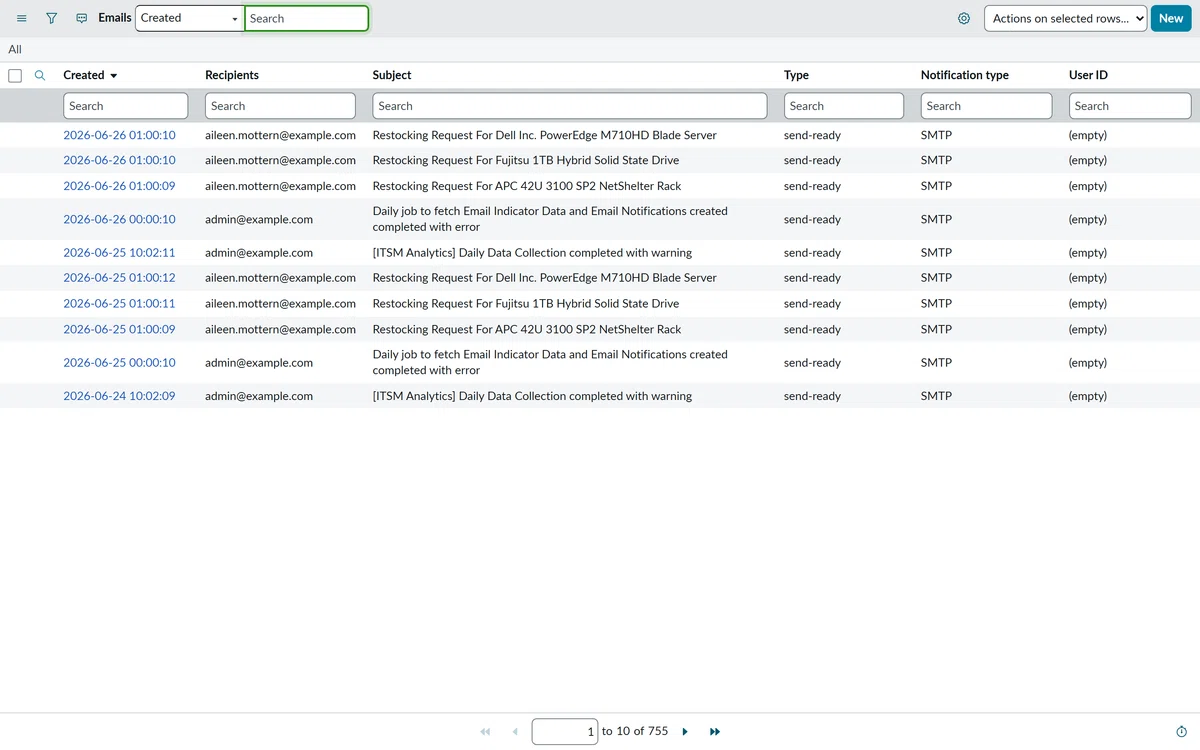1200x750 pixels.
Task: Open the Created search field dropdown
Action: pyautogui.click(x=190, y=18)
